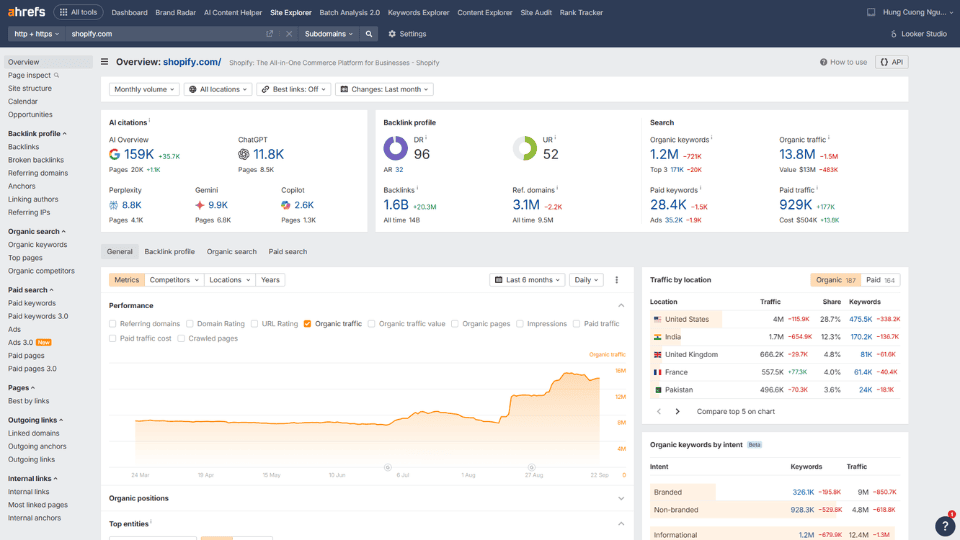Click the first chart annotation marker near 6 Jul
The image size is (960, 540).
(x=388, y=467)
